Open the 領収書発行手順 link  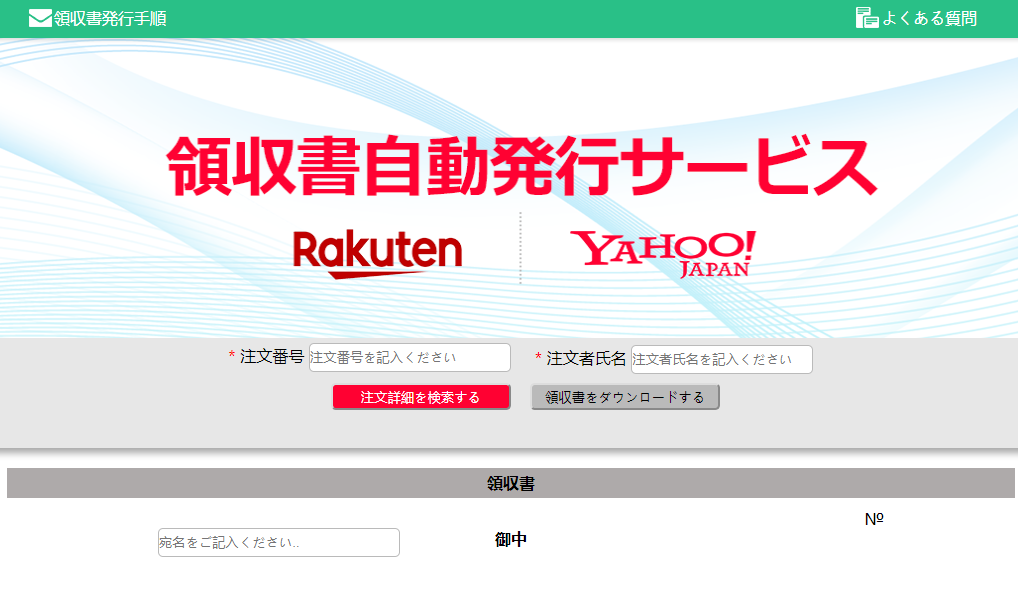[110, 18]
